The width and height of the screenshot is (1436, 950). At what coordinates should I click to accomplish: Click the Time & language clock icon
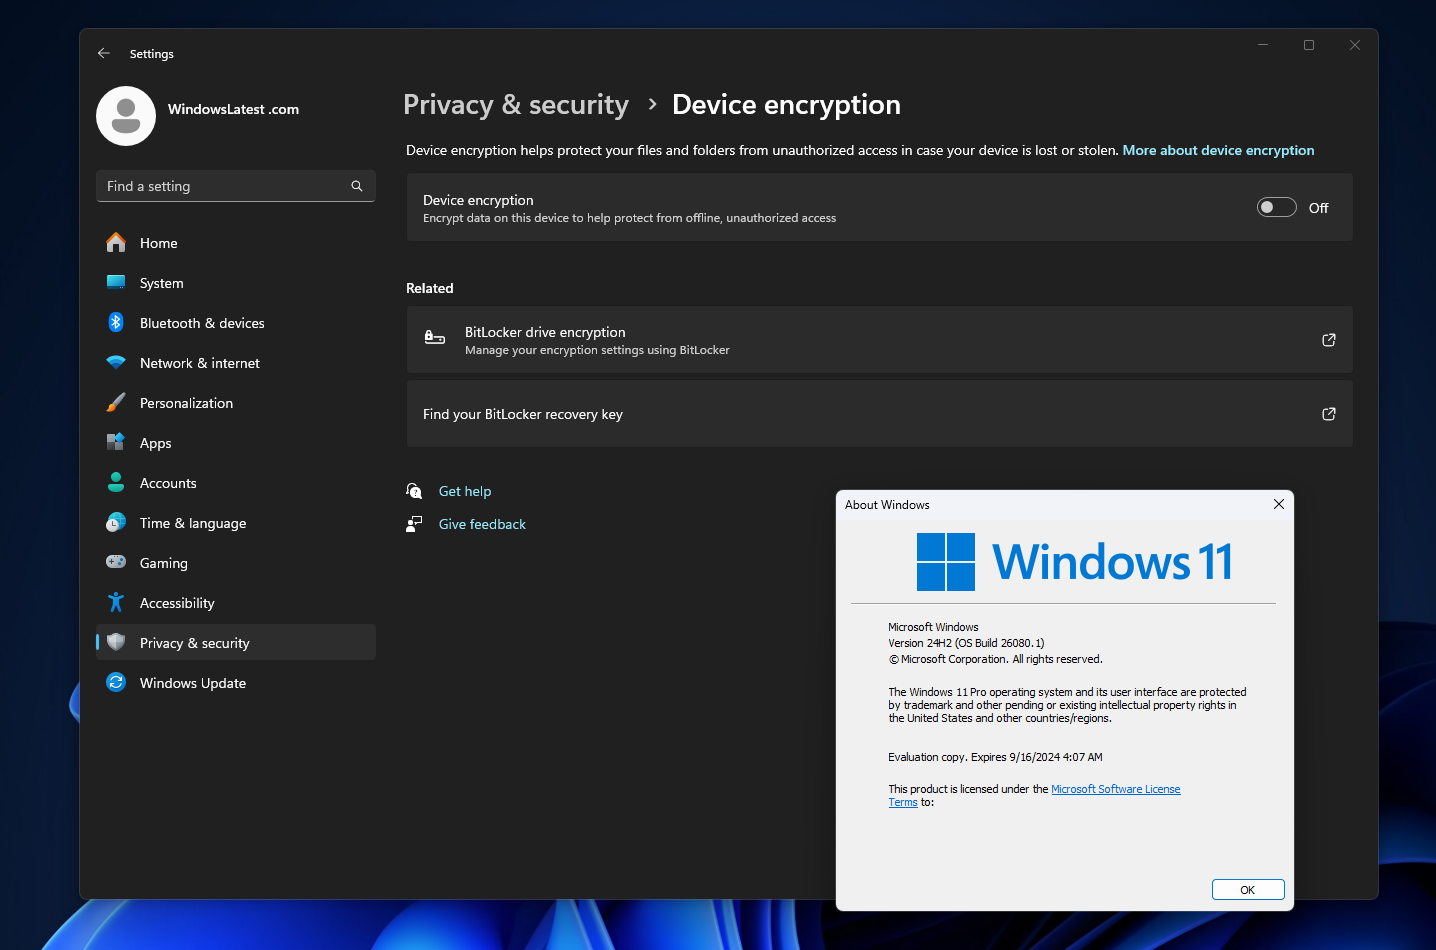click(x=115, y=522)
